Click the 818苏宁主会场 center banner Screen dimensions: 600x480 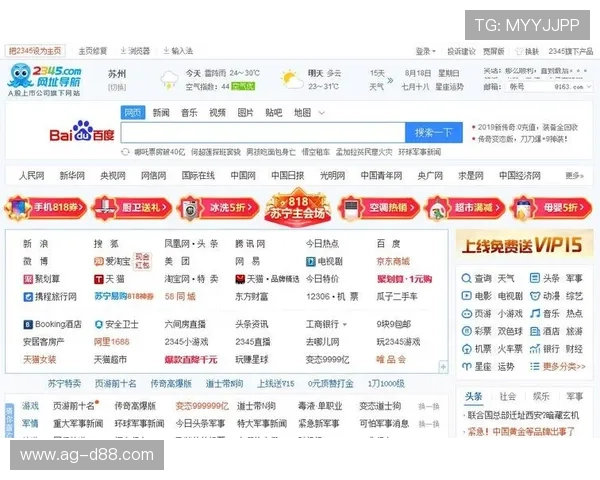click(298, 207)
